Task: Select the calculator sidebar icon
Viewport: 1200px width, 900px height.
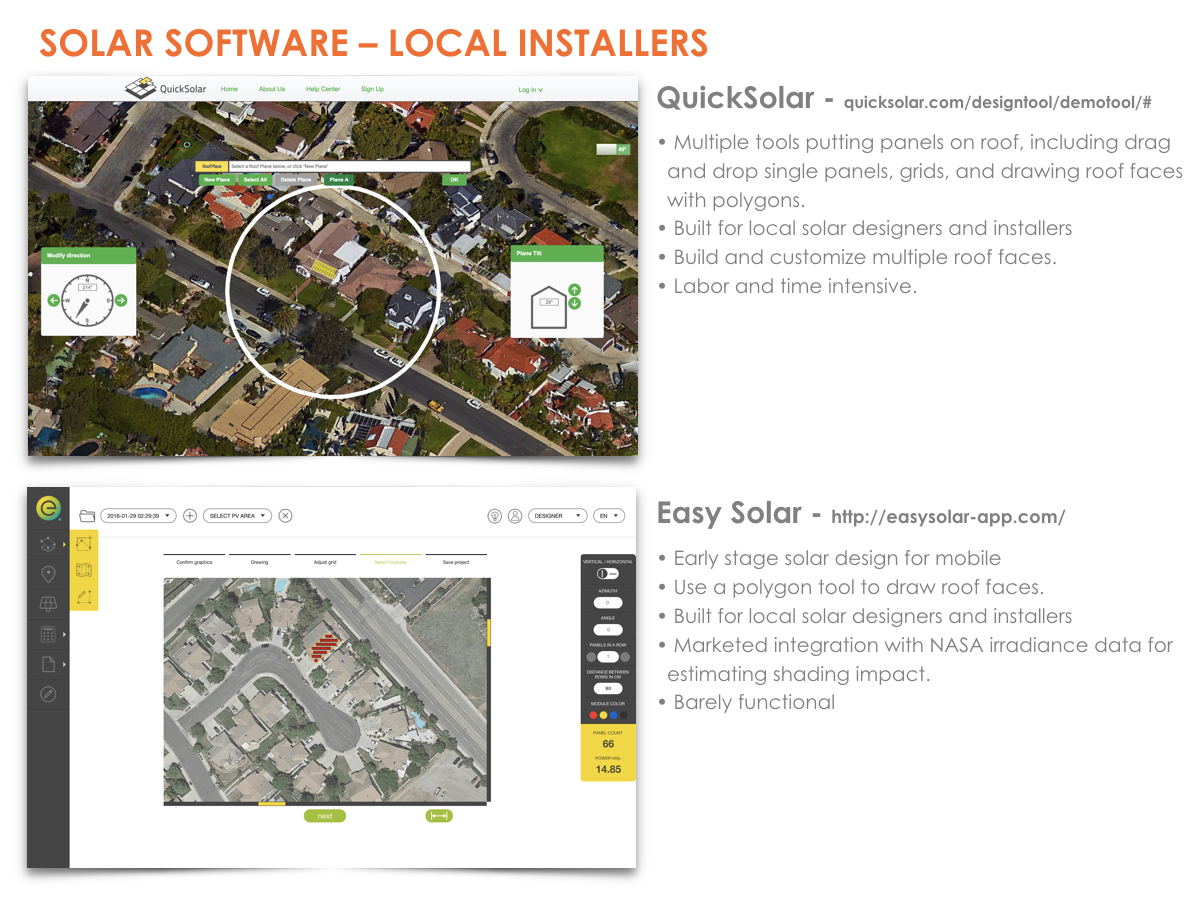Action: 47,634
